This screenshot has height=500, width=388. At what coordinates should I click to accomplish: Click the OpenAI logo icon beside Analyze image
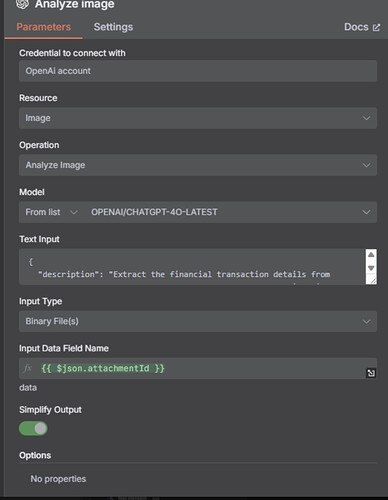pos(23,4)
